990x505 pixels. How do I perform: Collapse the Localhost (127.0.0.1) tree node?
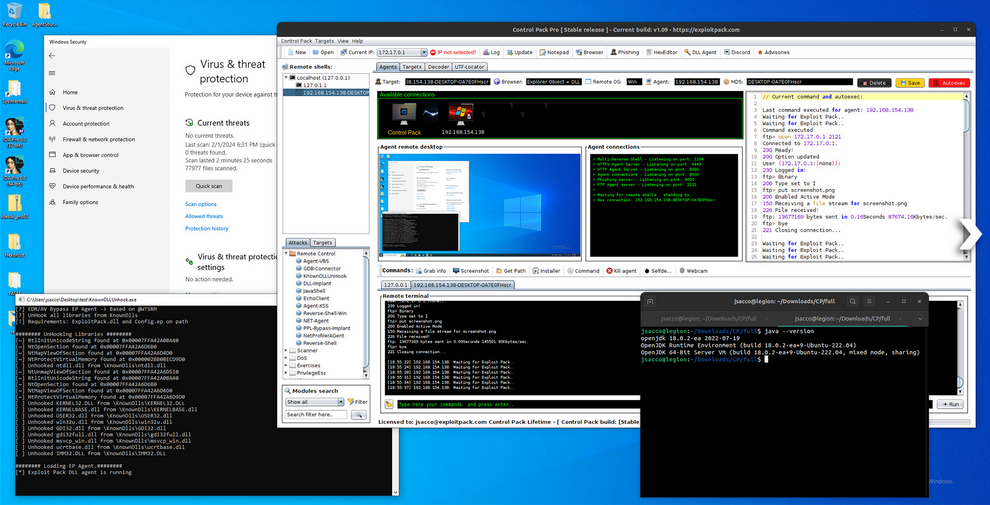(286, 77)
